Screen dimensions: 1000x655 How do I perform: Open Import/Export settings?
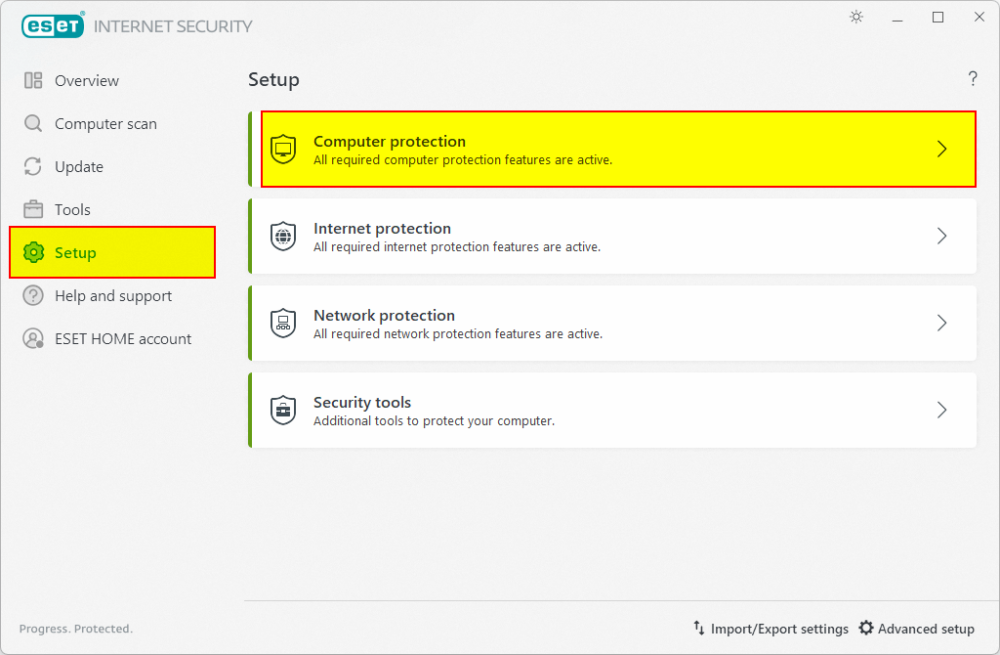[x=770, y=629]
